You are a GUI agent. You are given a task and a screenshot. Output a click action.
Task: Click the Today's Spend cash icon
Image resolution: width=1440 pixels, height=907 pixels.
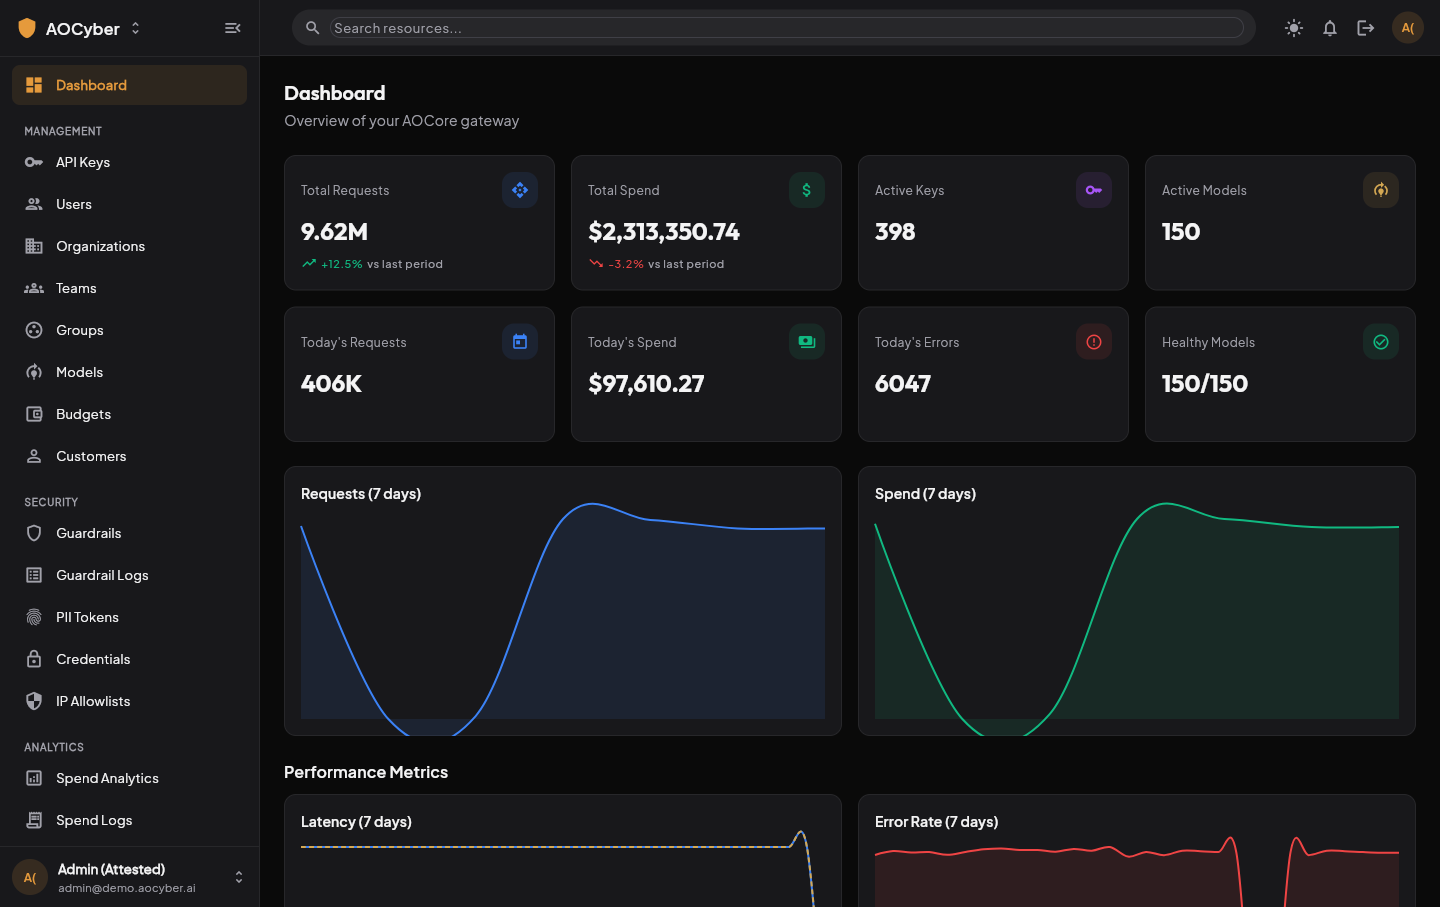(x=807, y=342)
